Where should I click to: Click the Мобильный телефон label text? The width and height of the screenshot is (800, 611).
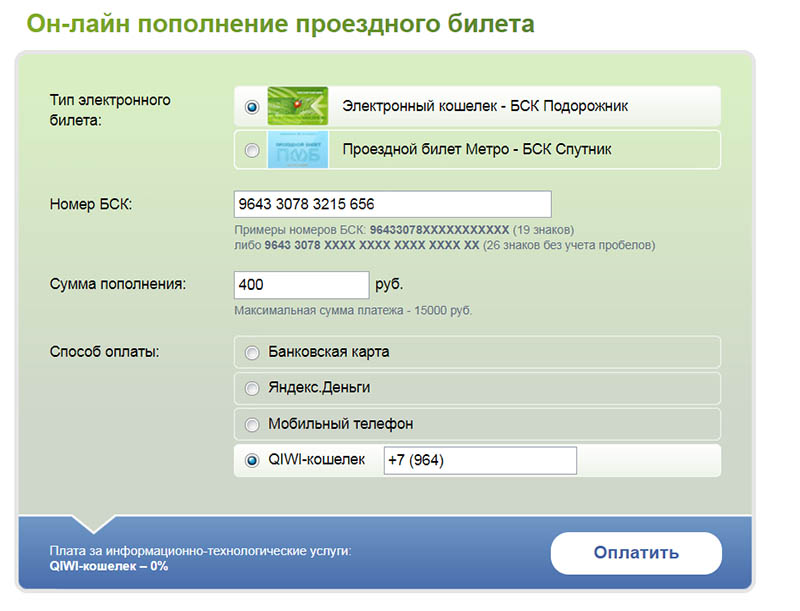pos(341,424)
